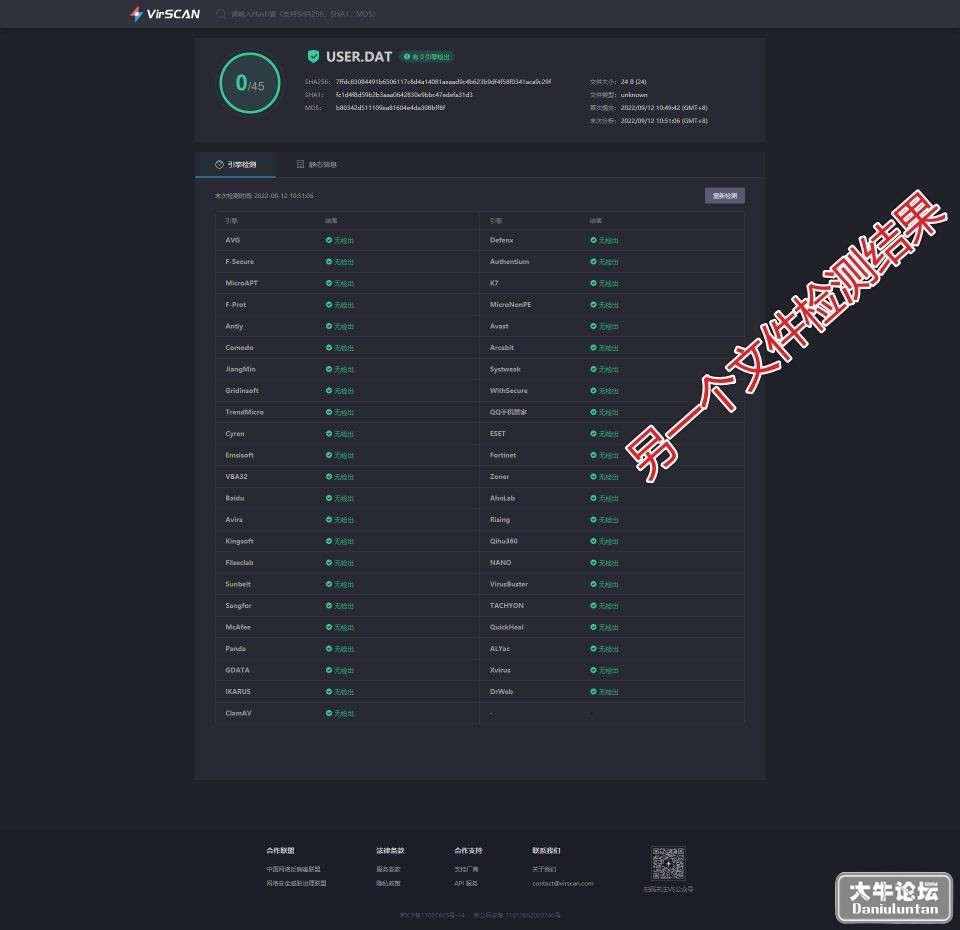Select the MD5 hash value

coord(390,108)
